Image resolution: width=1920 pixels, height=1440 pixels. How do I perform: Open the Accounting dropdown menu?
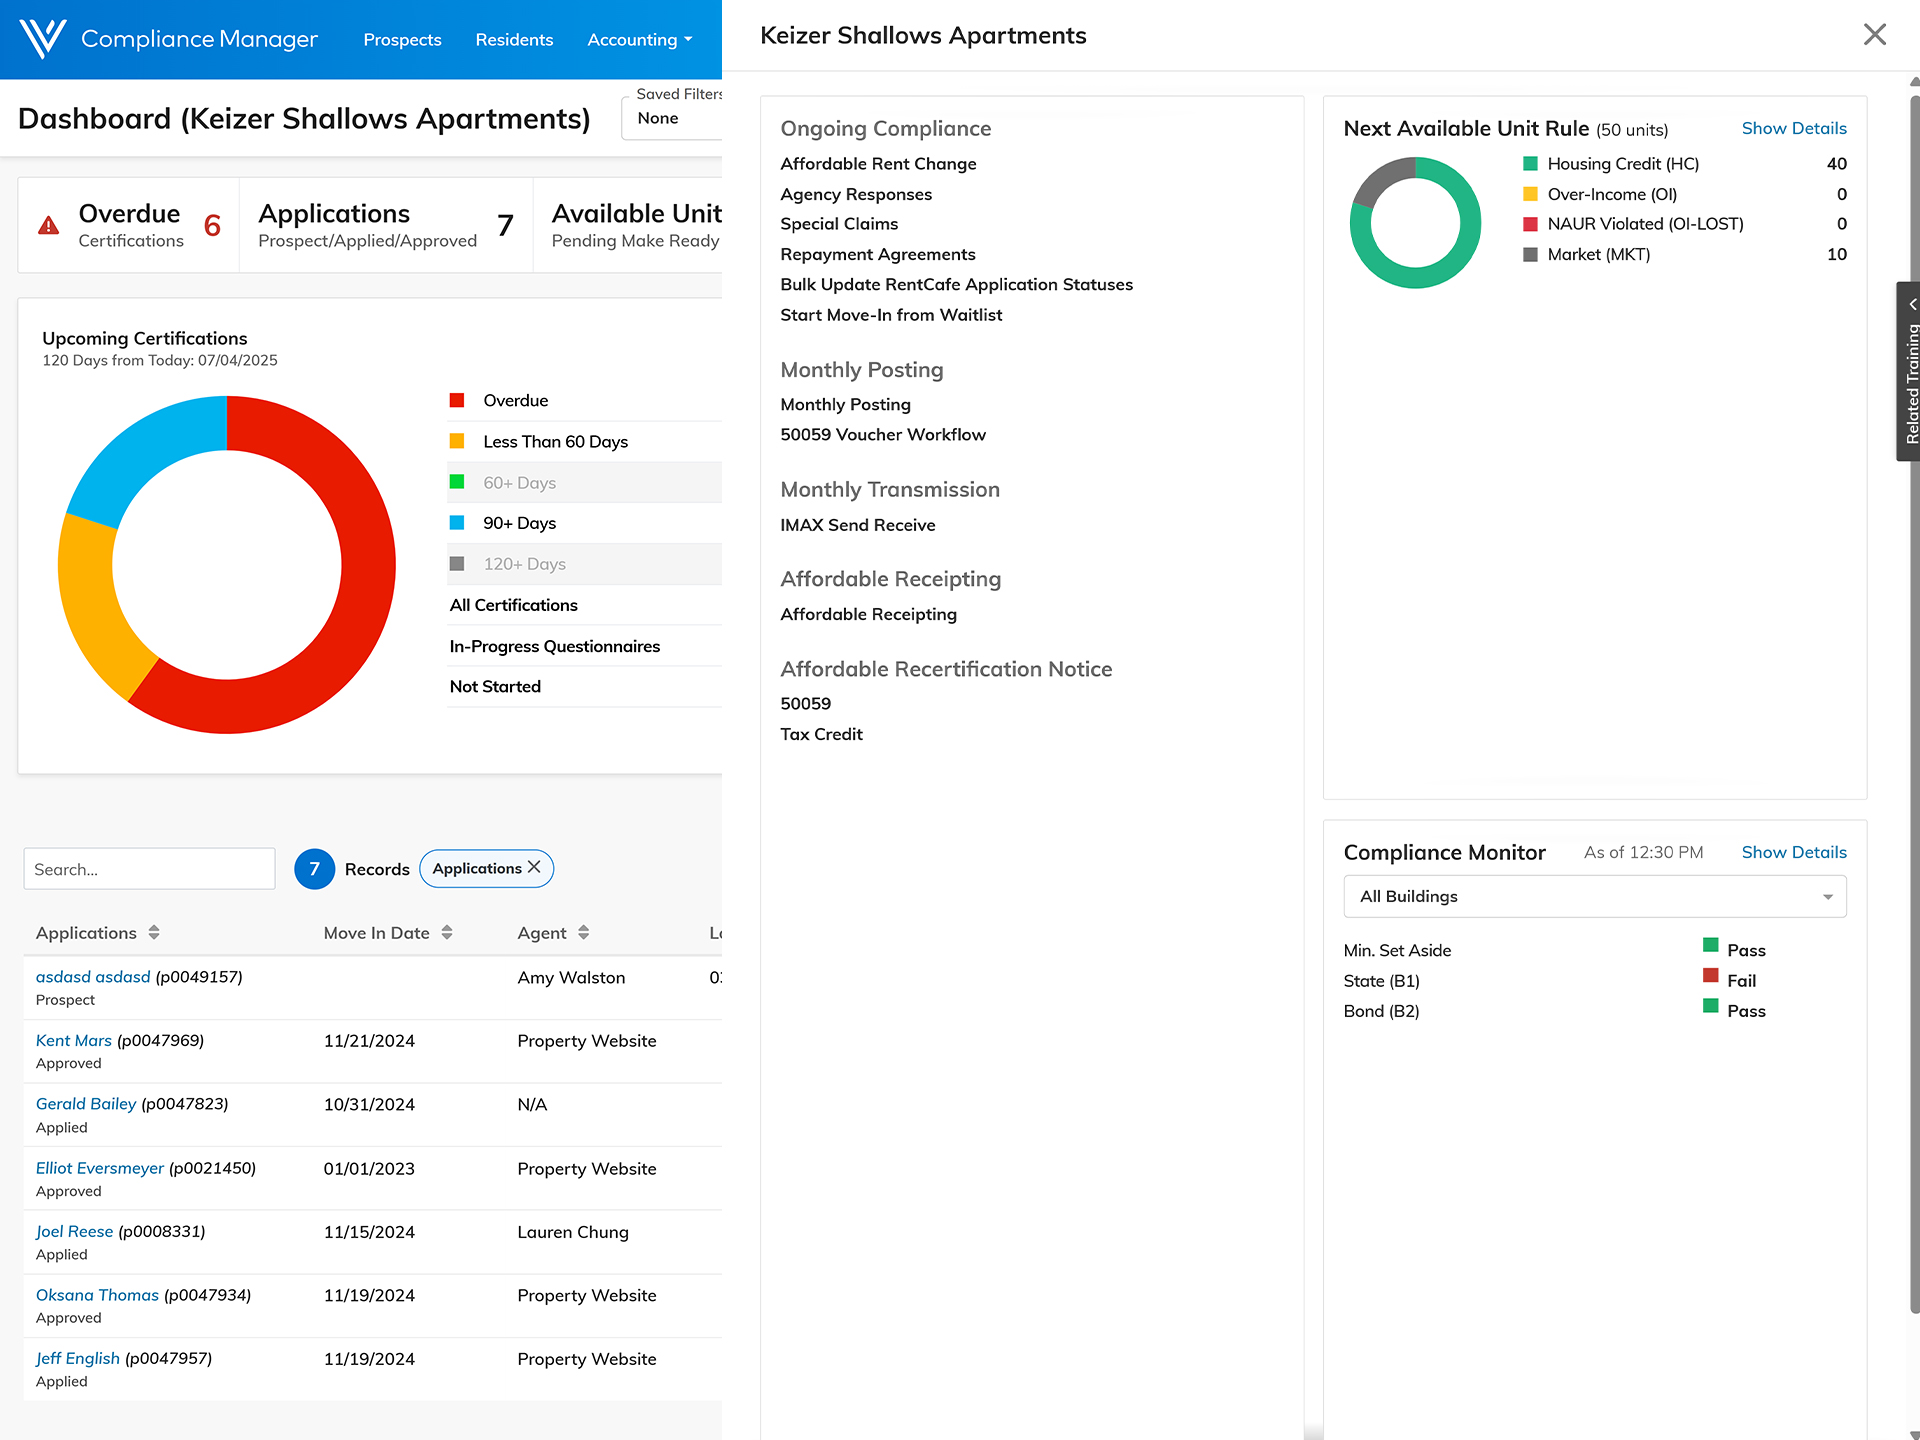(x=640, y=40)
